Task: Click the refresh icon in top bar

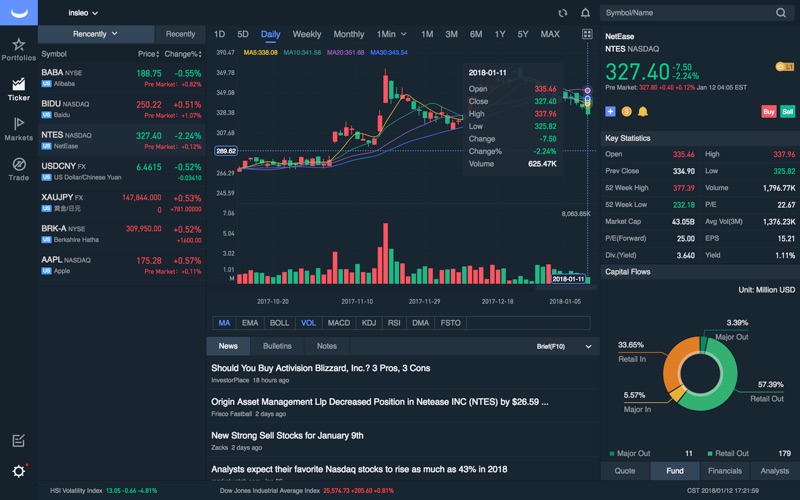Action: tap(563, 13)
